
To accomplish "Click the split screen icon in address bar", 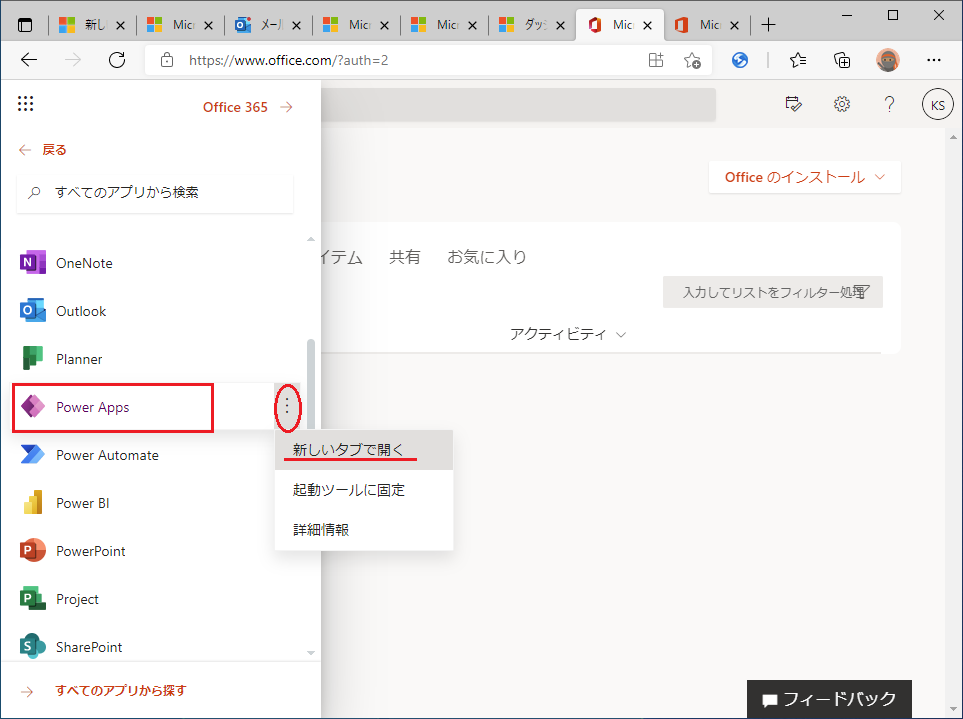I will [656, 60].
